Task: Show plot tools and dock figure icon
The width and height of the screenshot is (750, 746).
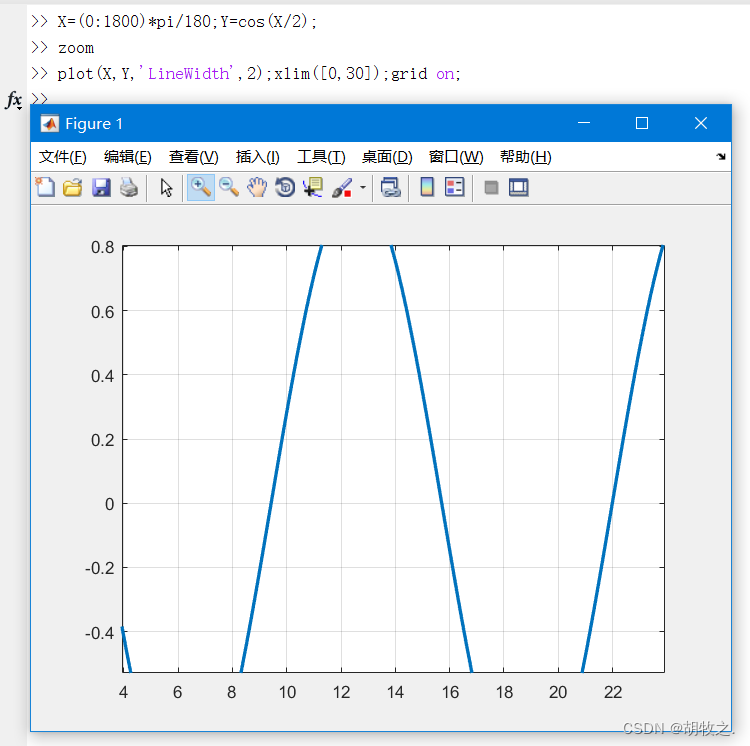Action: click(x=518, y=187)
